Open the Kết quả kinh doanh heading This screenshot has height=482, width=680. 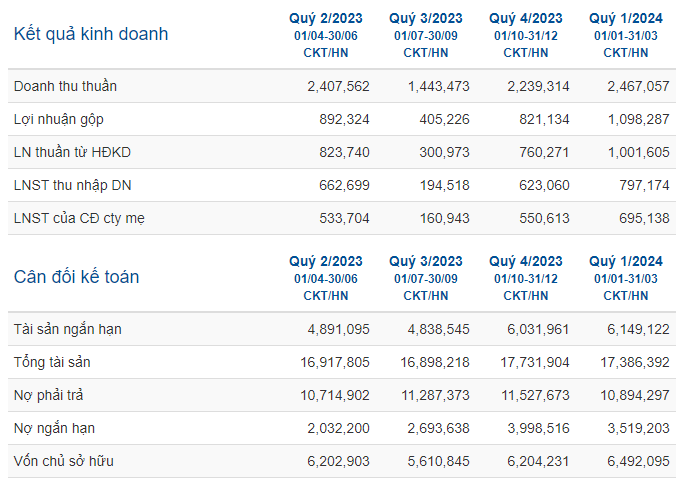pos(91,35)
